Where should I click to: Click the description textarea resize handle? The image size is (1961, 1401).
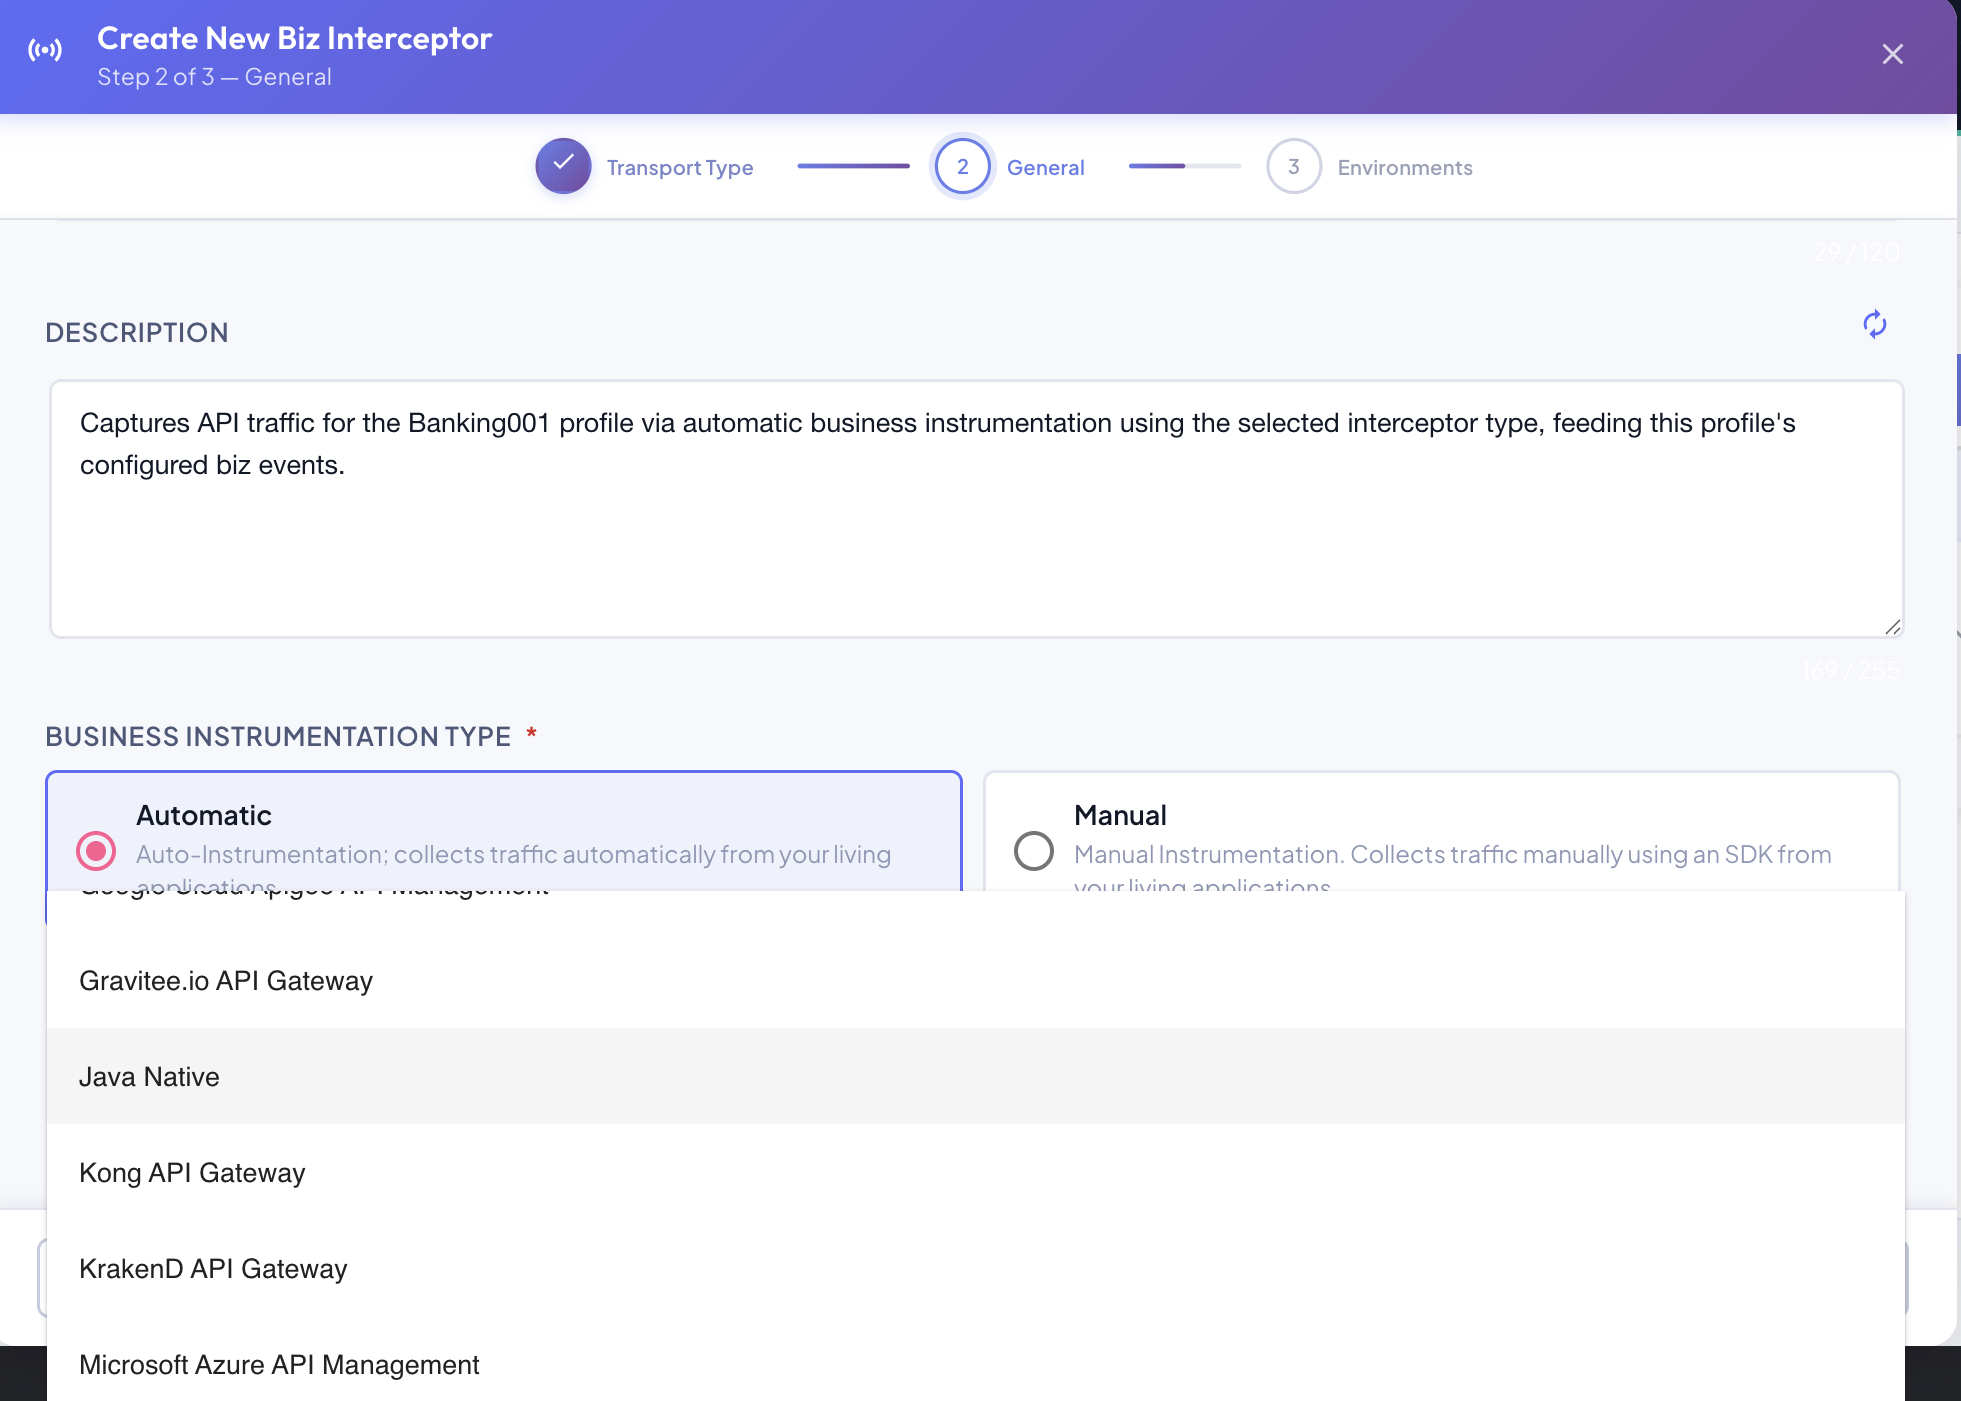point(1892,627)
